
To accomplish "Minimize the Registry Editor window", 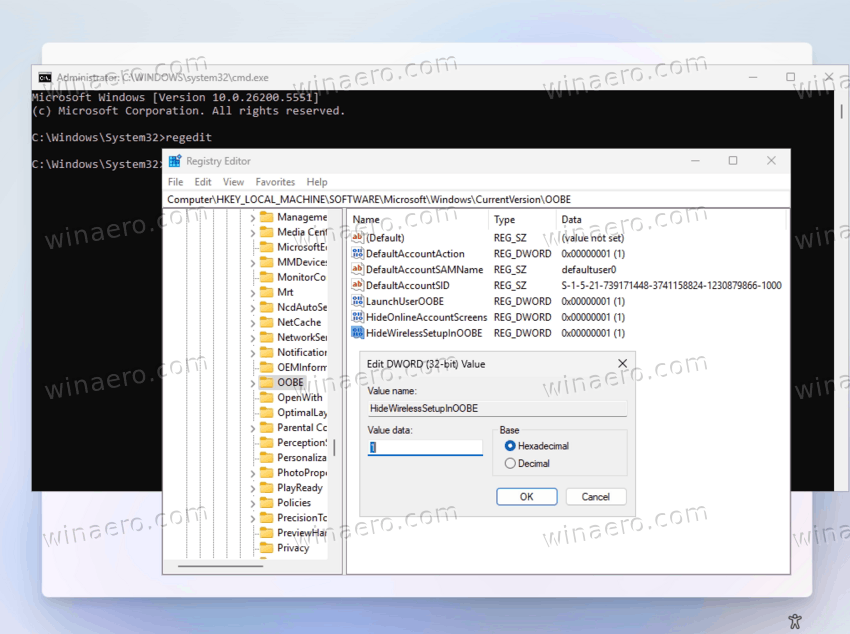I will click(695, 161).
